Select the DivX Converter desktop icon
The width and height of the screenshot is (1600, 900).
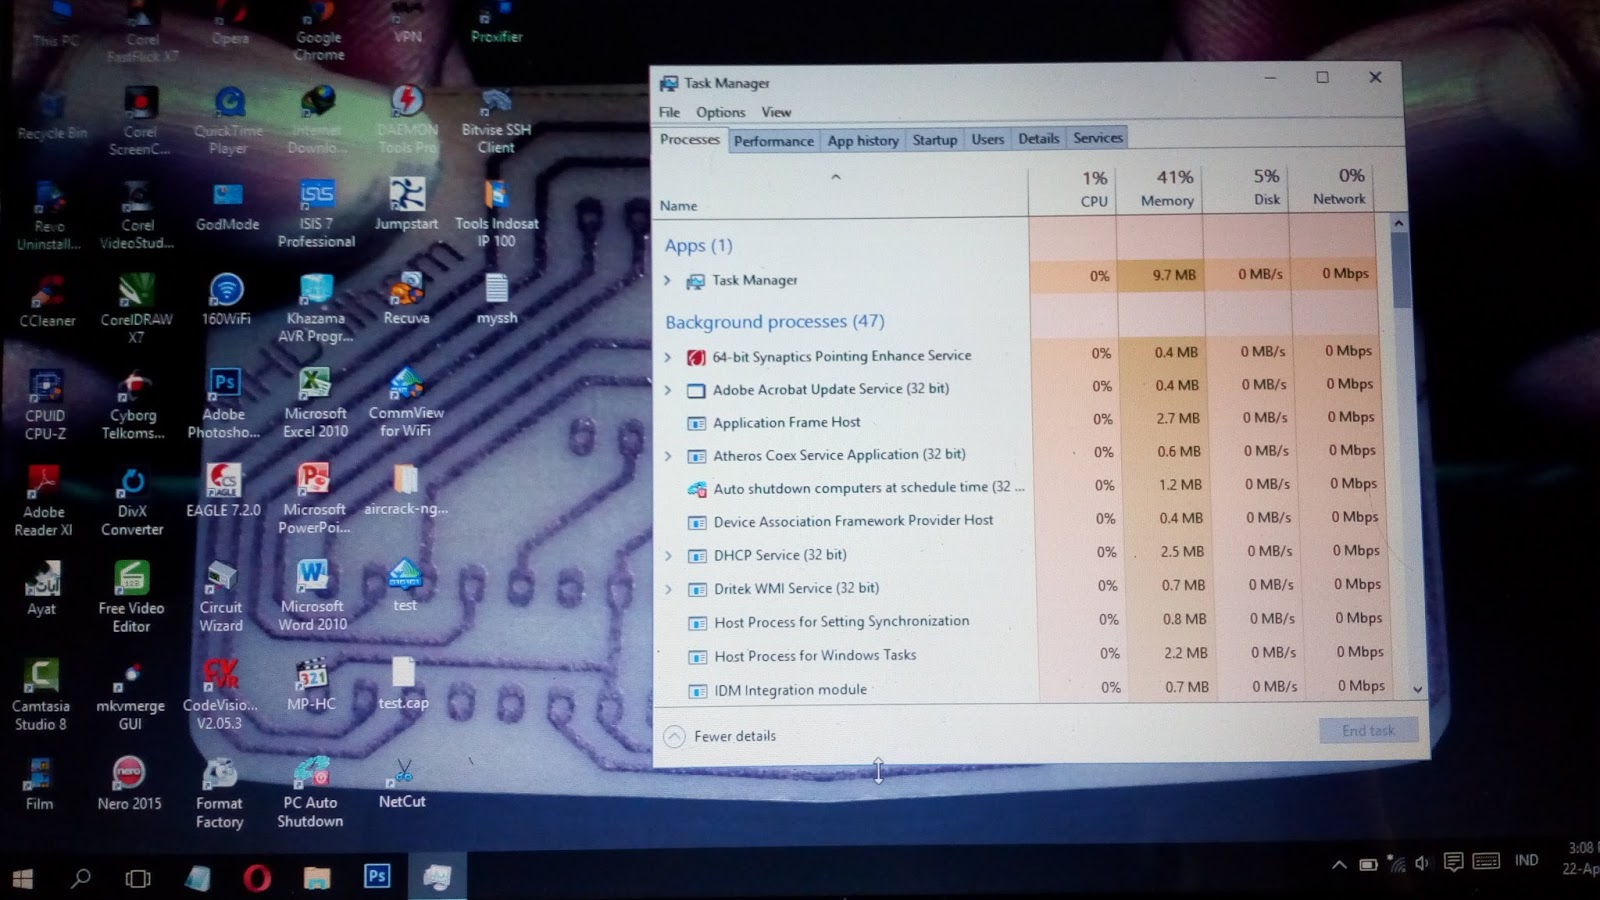(x=132, y=501)
